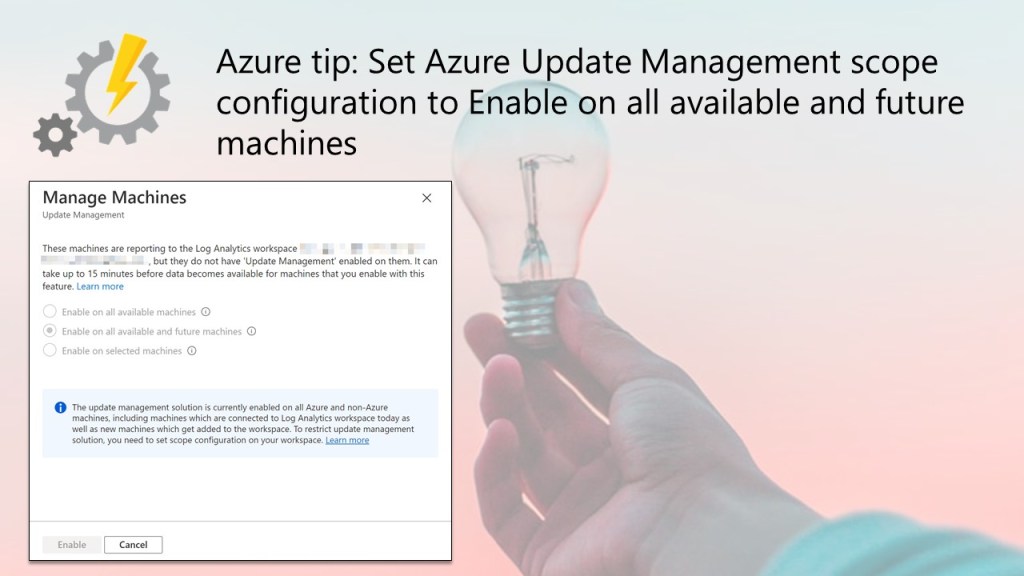
Task: Pick the 'Enable on selected machines' option
Action: [x=50, y=351]
